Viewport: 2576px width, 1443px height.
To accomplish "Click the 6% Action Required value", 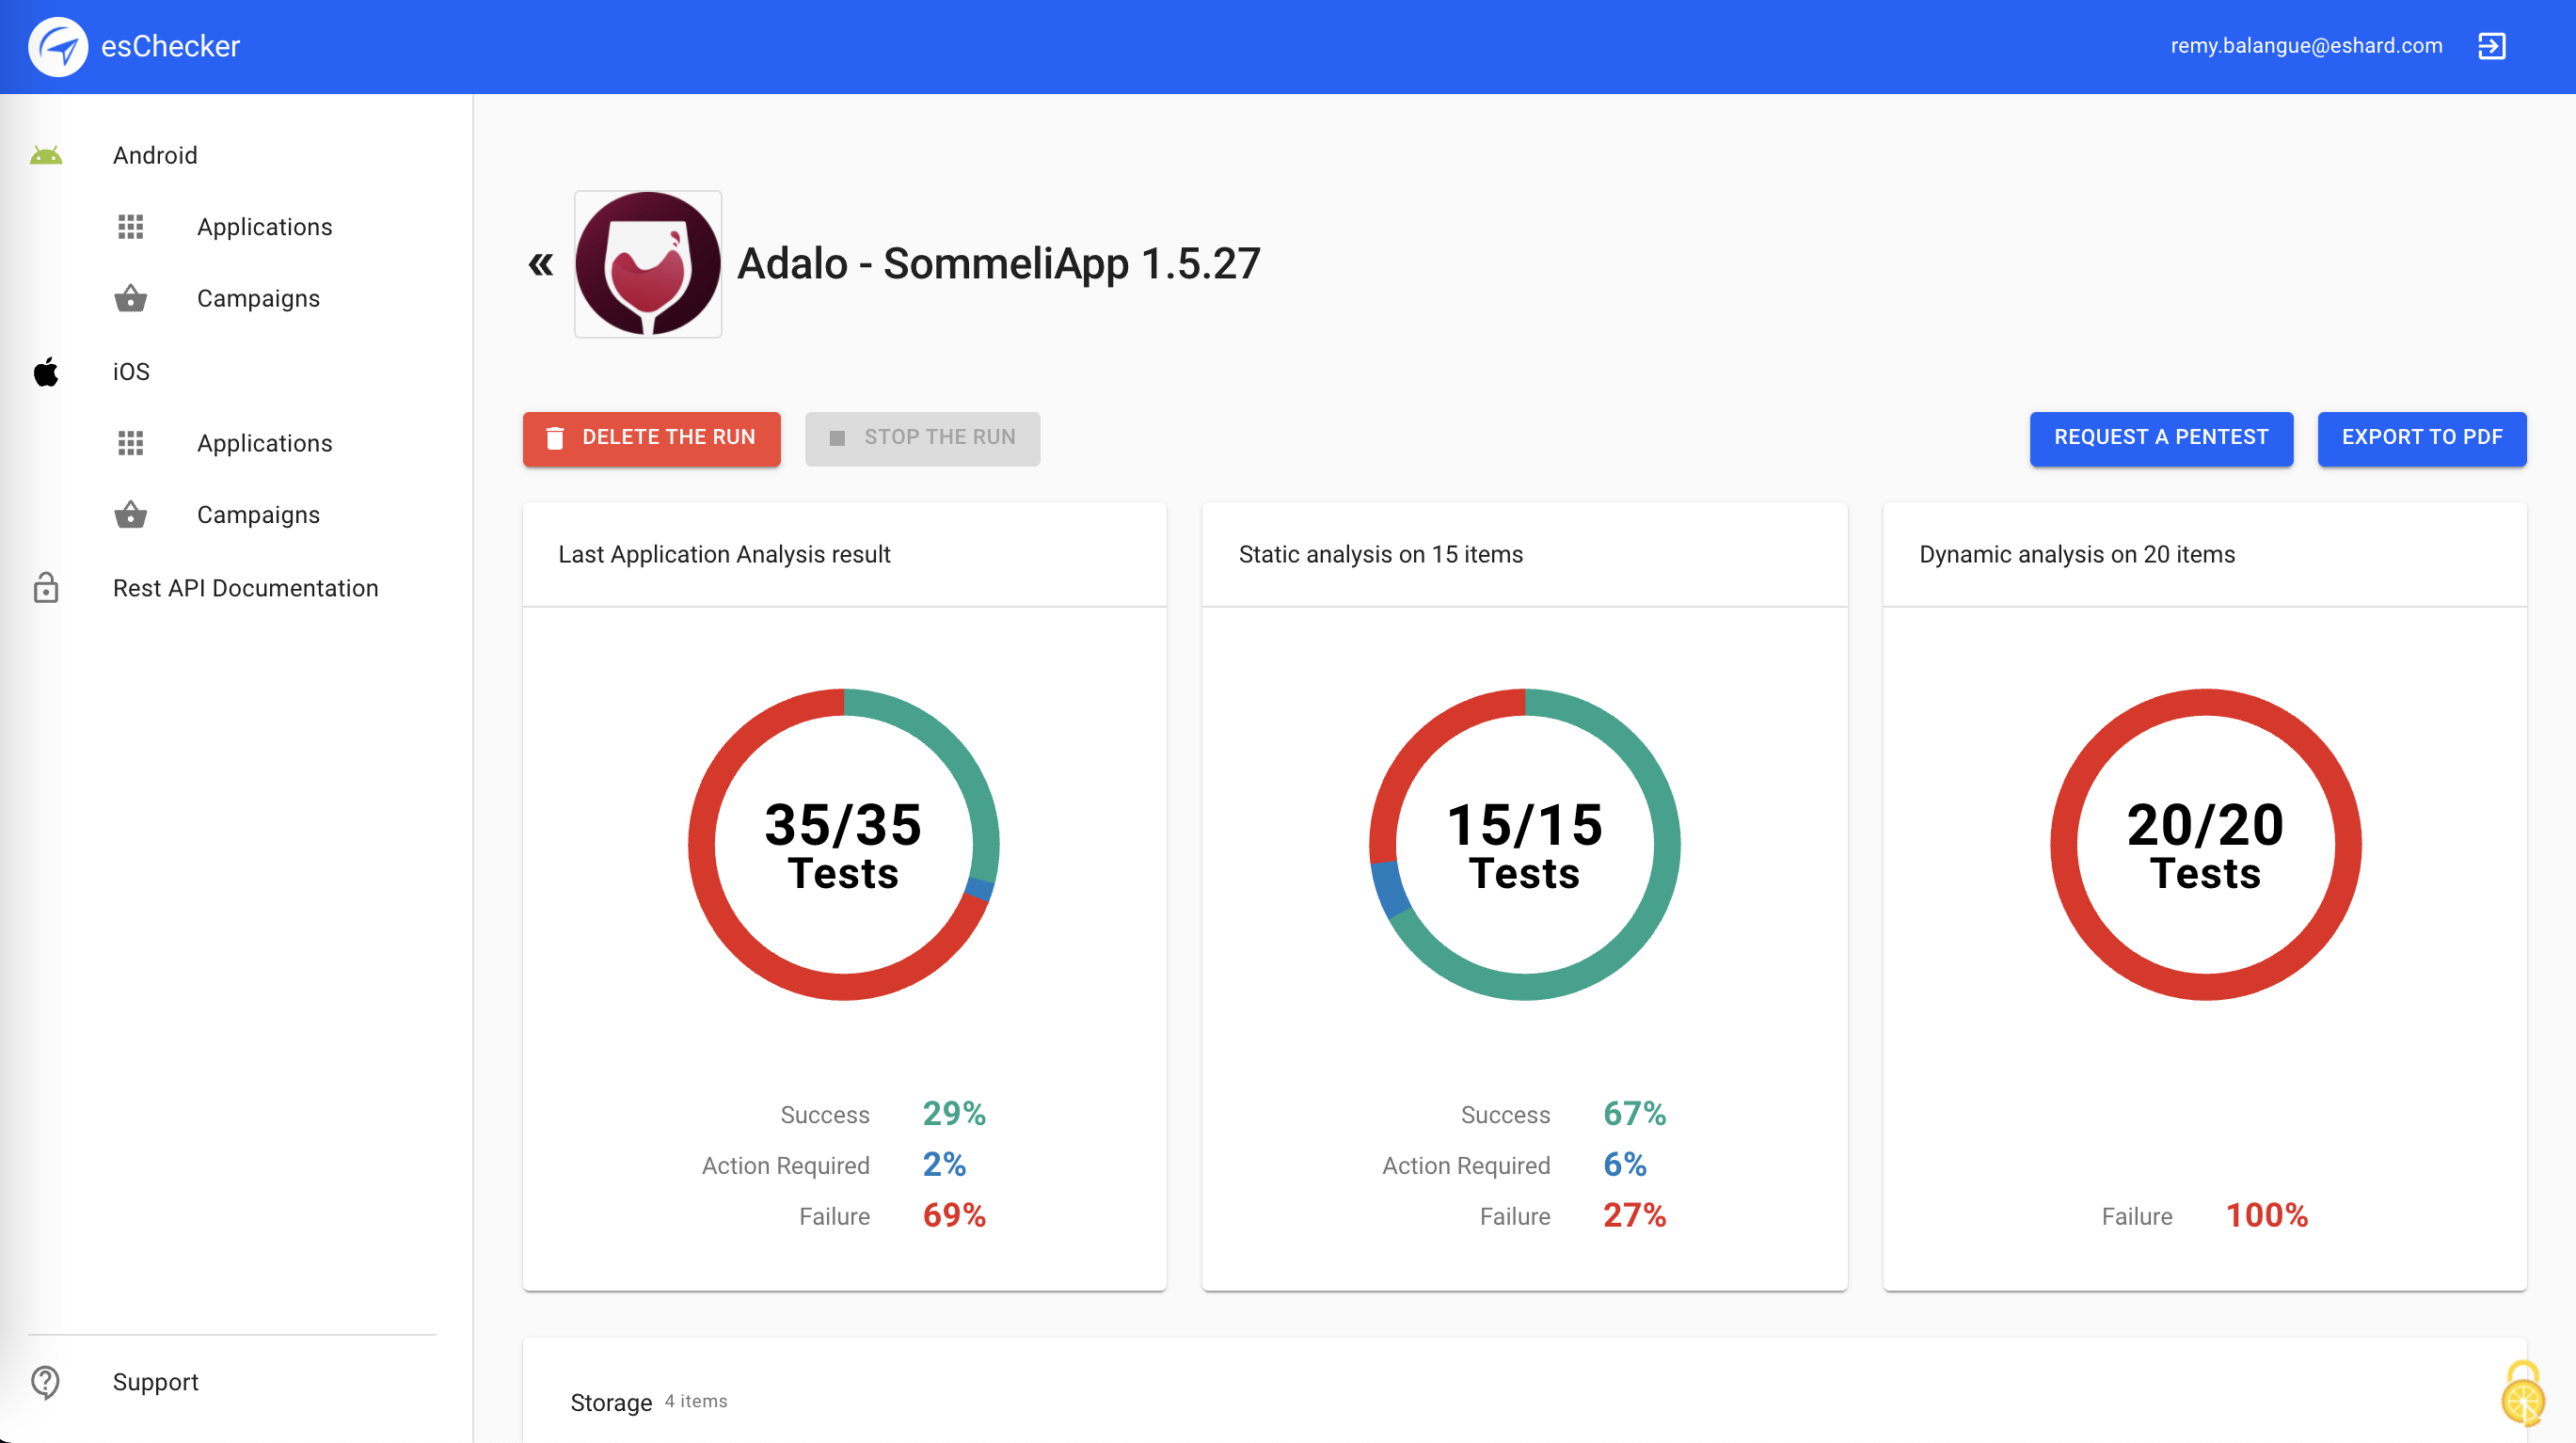I will tap(1624, 1164).
